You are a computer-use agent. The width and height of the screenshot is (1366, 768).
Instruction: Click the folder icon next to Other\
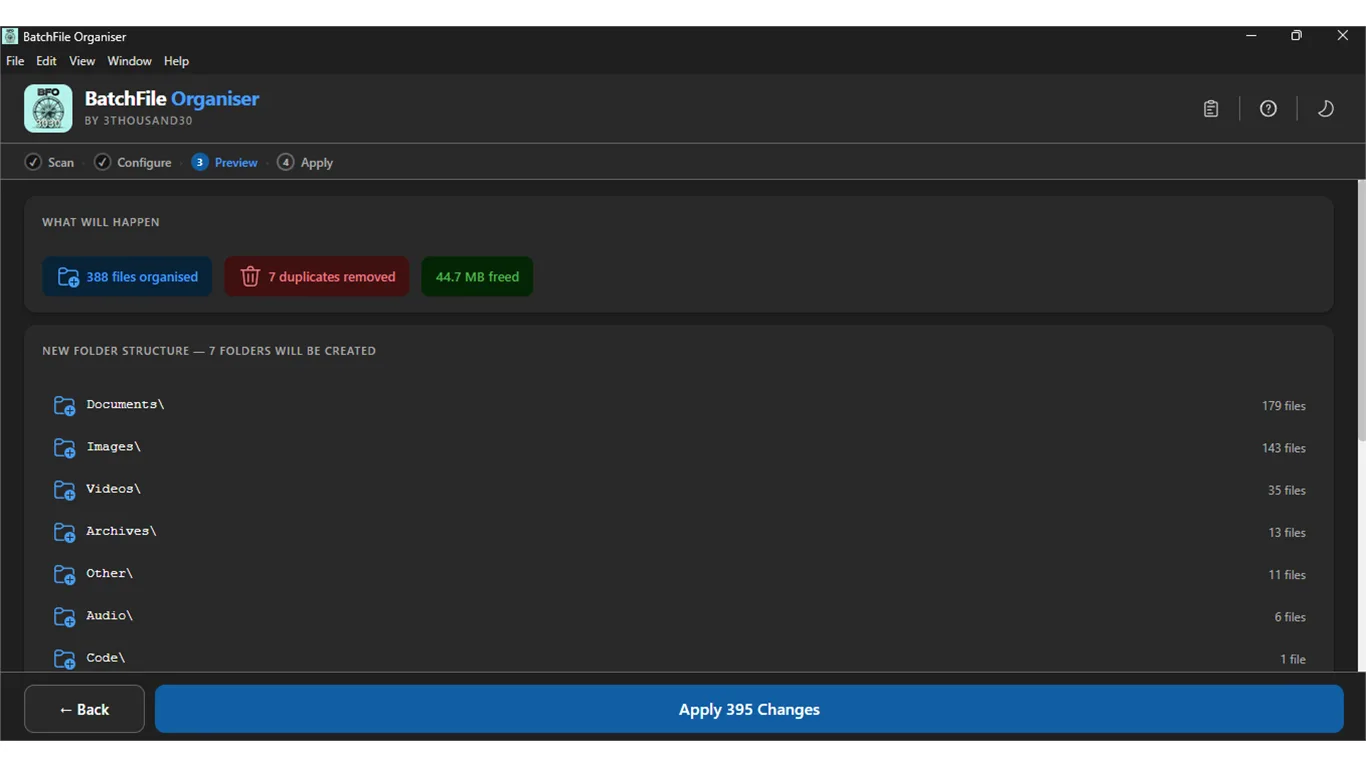pos(64,574)
